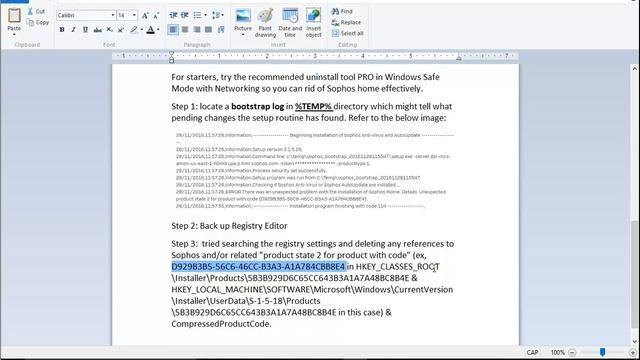Open the font size 14 dropdown
Image resolution: width=640 pixels, height=360 pixels.
134,15
